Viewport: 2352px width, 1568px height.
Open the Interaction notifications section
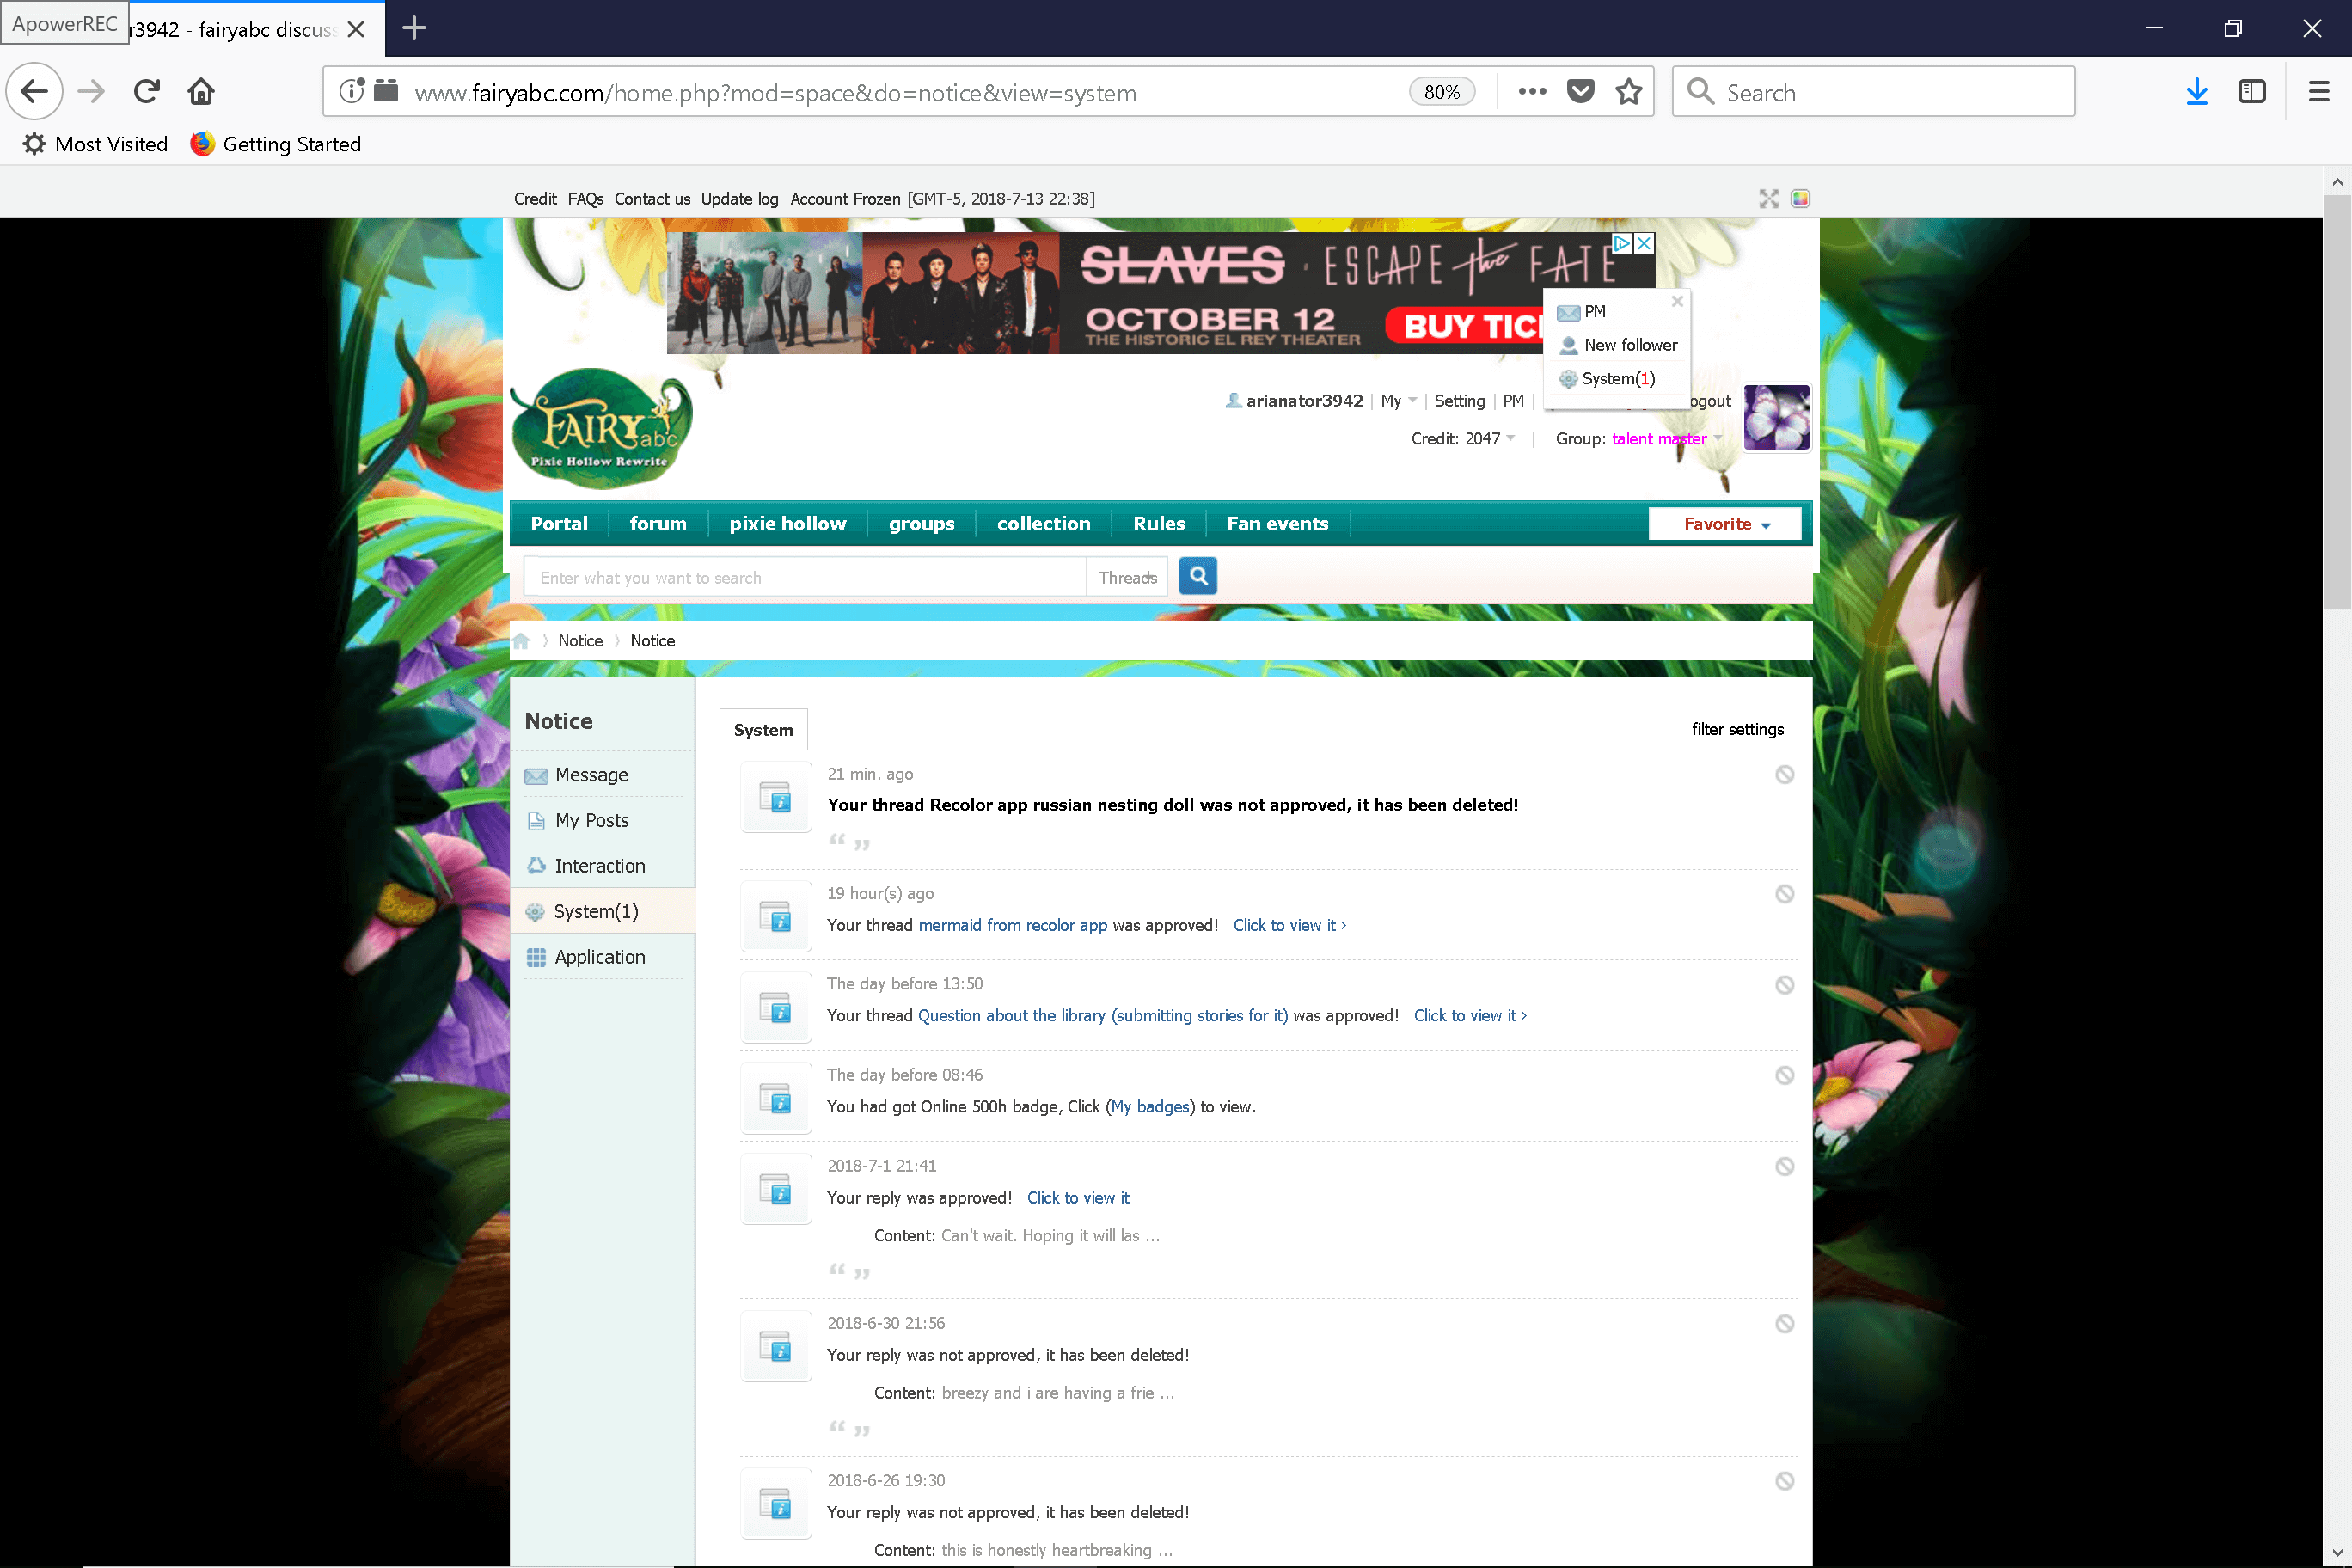pyautogui.click(x=600, y=865)
